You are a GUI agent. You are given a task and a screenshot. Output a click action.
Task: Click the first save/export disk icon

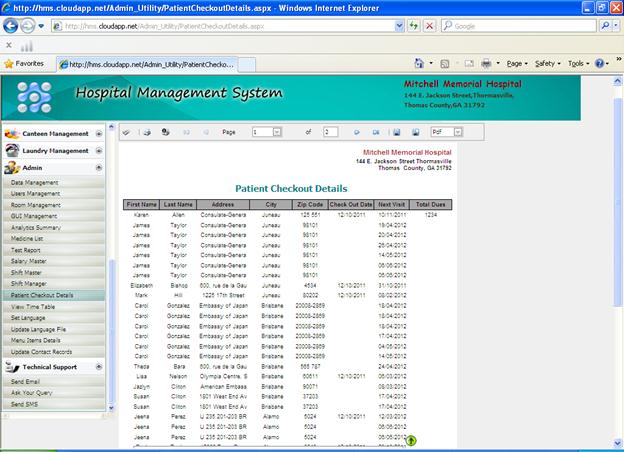397,132
